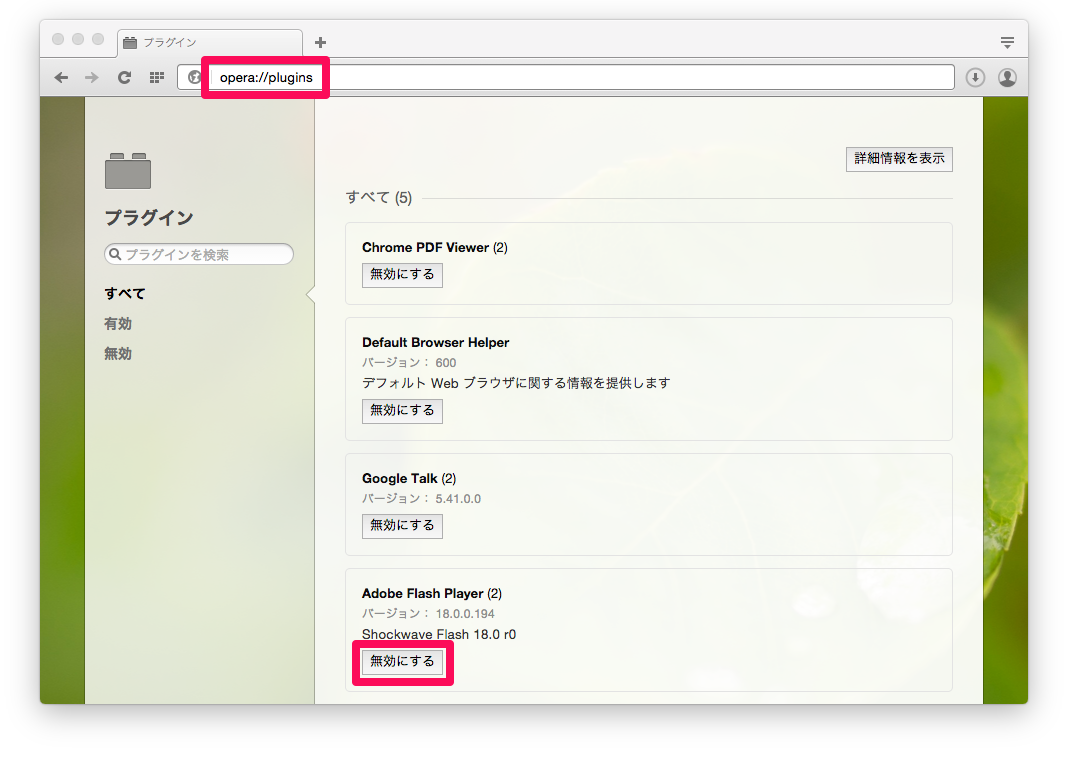
Task: Click the plugin block icon in sidebar
Action: point(128,171)
